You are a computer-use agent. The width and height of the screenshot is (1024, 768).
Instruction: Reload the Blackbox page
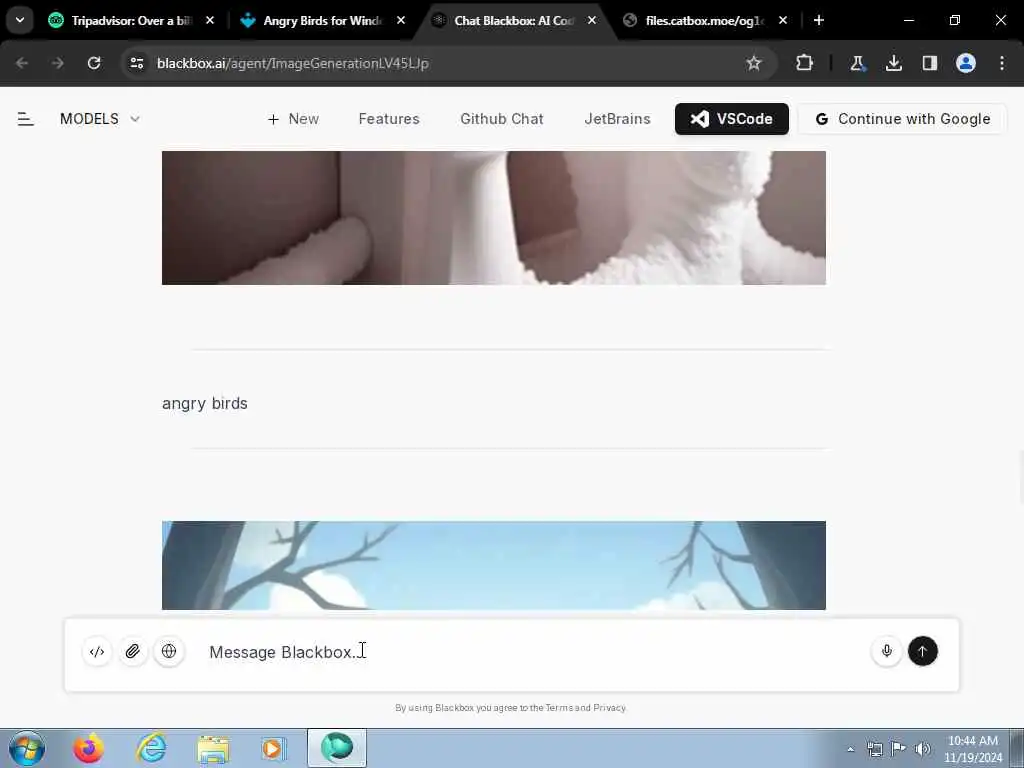click(94, 63)
